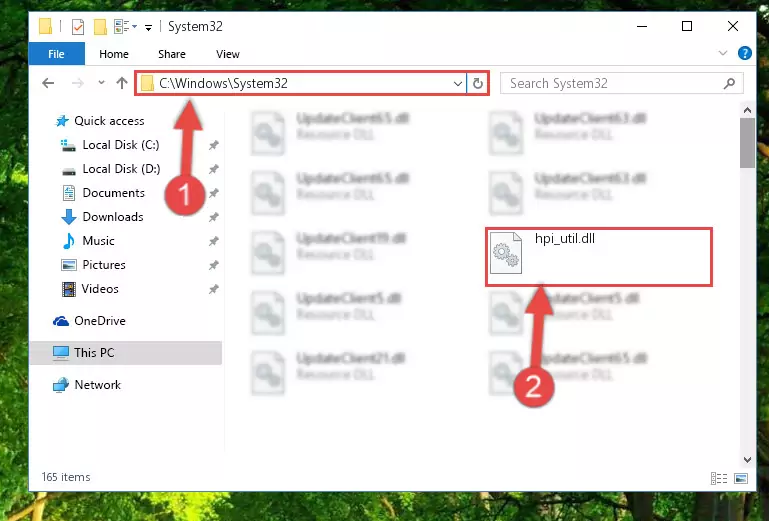Click the magnifier search icon

point(729,83)
